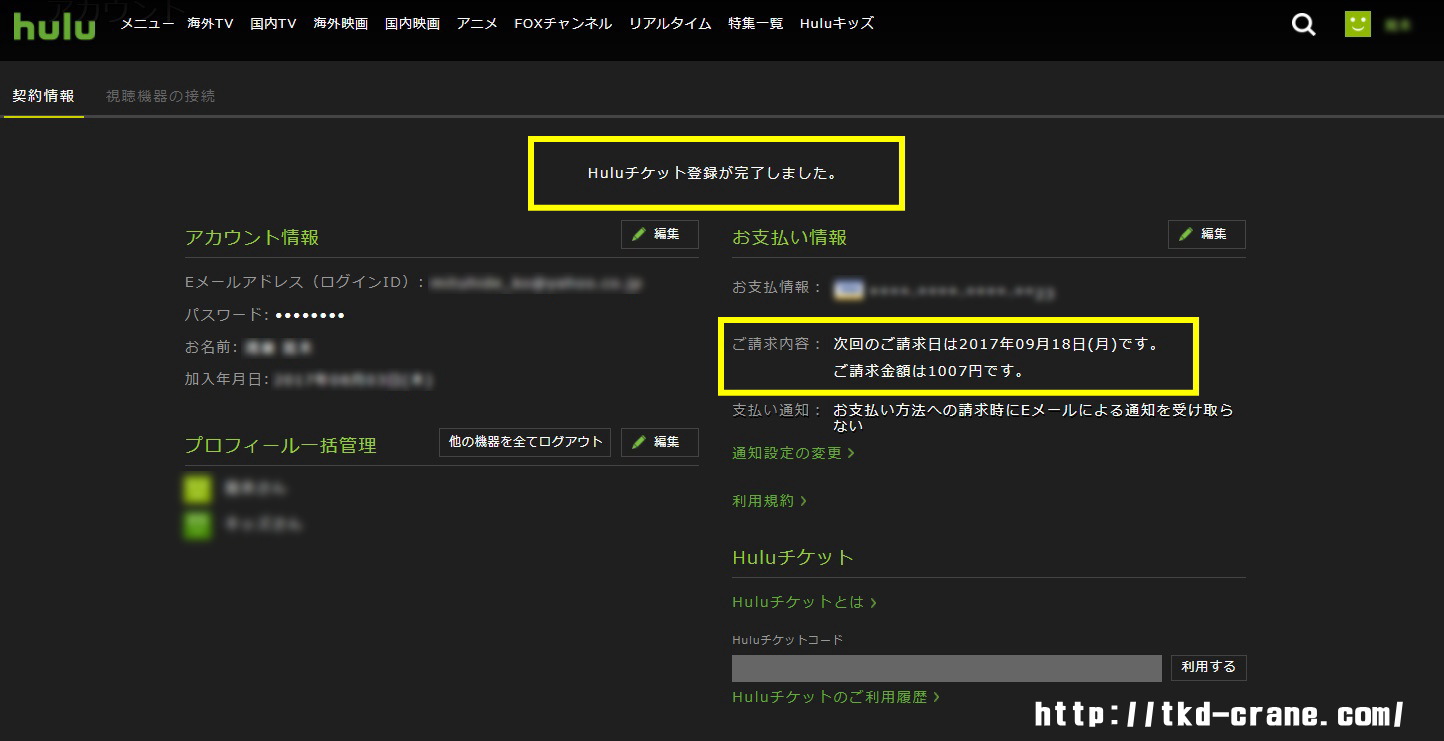Open 海外TV in the navigation bar
Screen dimensions: 1444x741
[x=210, y=23]
